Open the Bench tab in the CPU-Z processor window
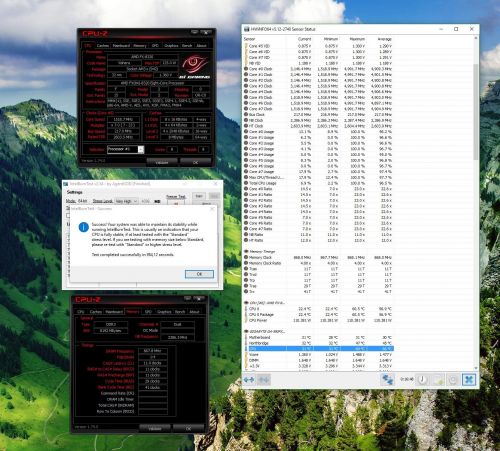This screenshot has height=451, width=500. click(187, 45)
